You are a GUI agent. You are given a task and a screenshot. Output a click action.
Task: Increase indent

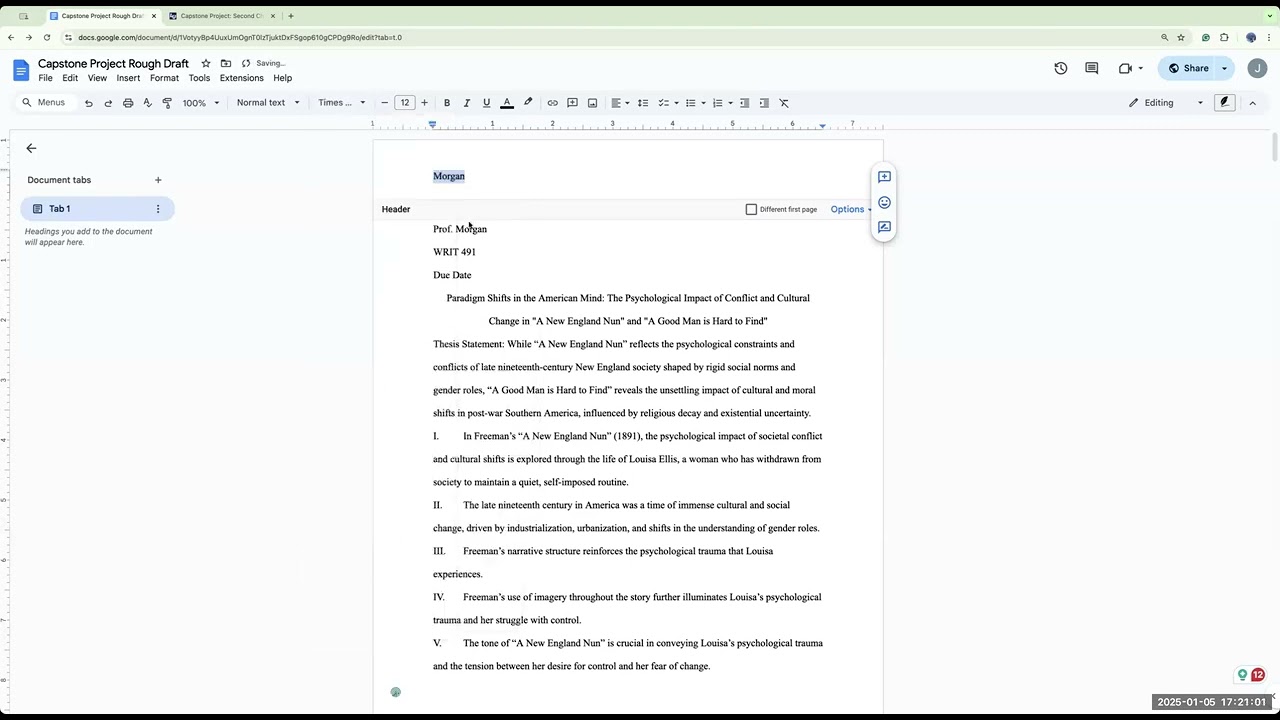(x=764, y=103)
